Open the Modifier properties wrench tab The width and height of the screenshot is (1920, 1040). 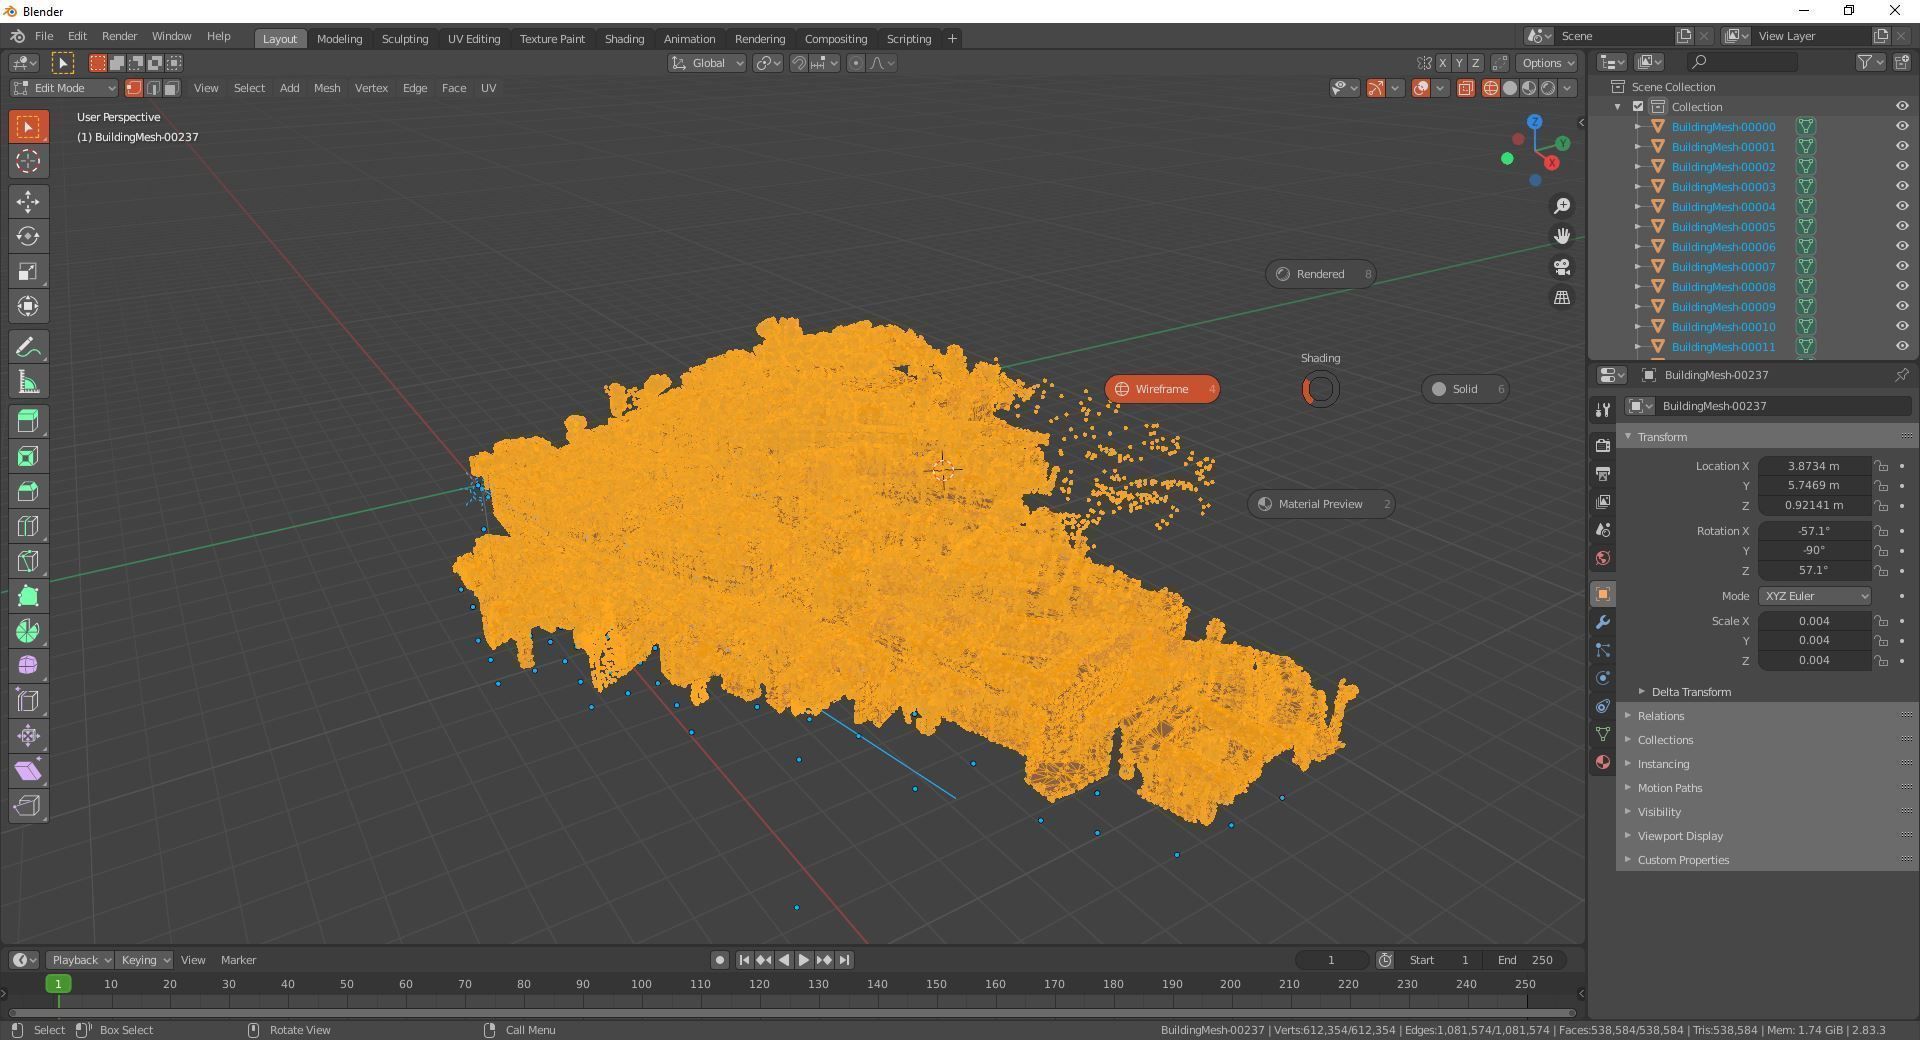(1603, 622)
